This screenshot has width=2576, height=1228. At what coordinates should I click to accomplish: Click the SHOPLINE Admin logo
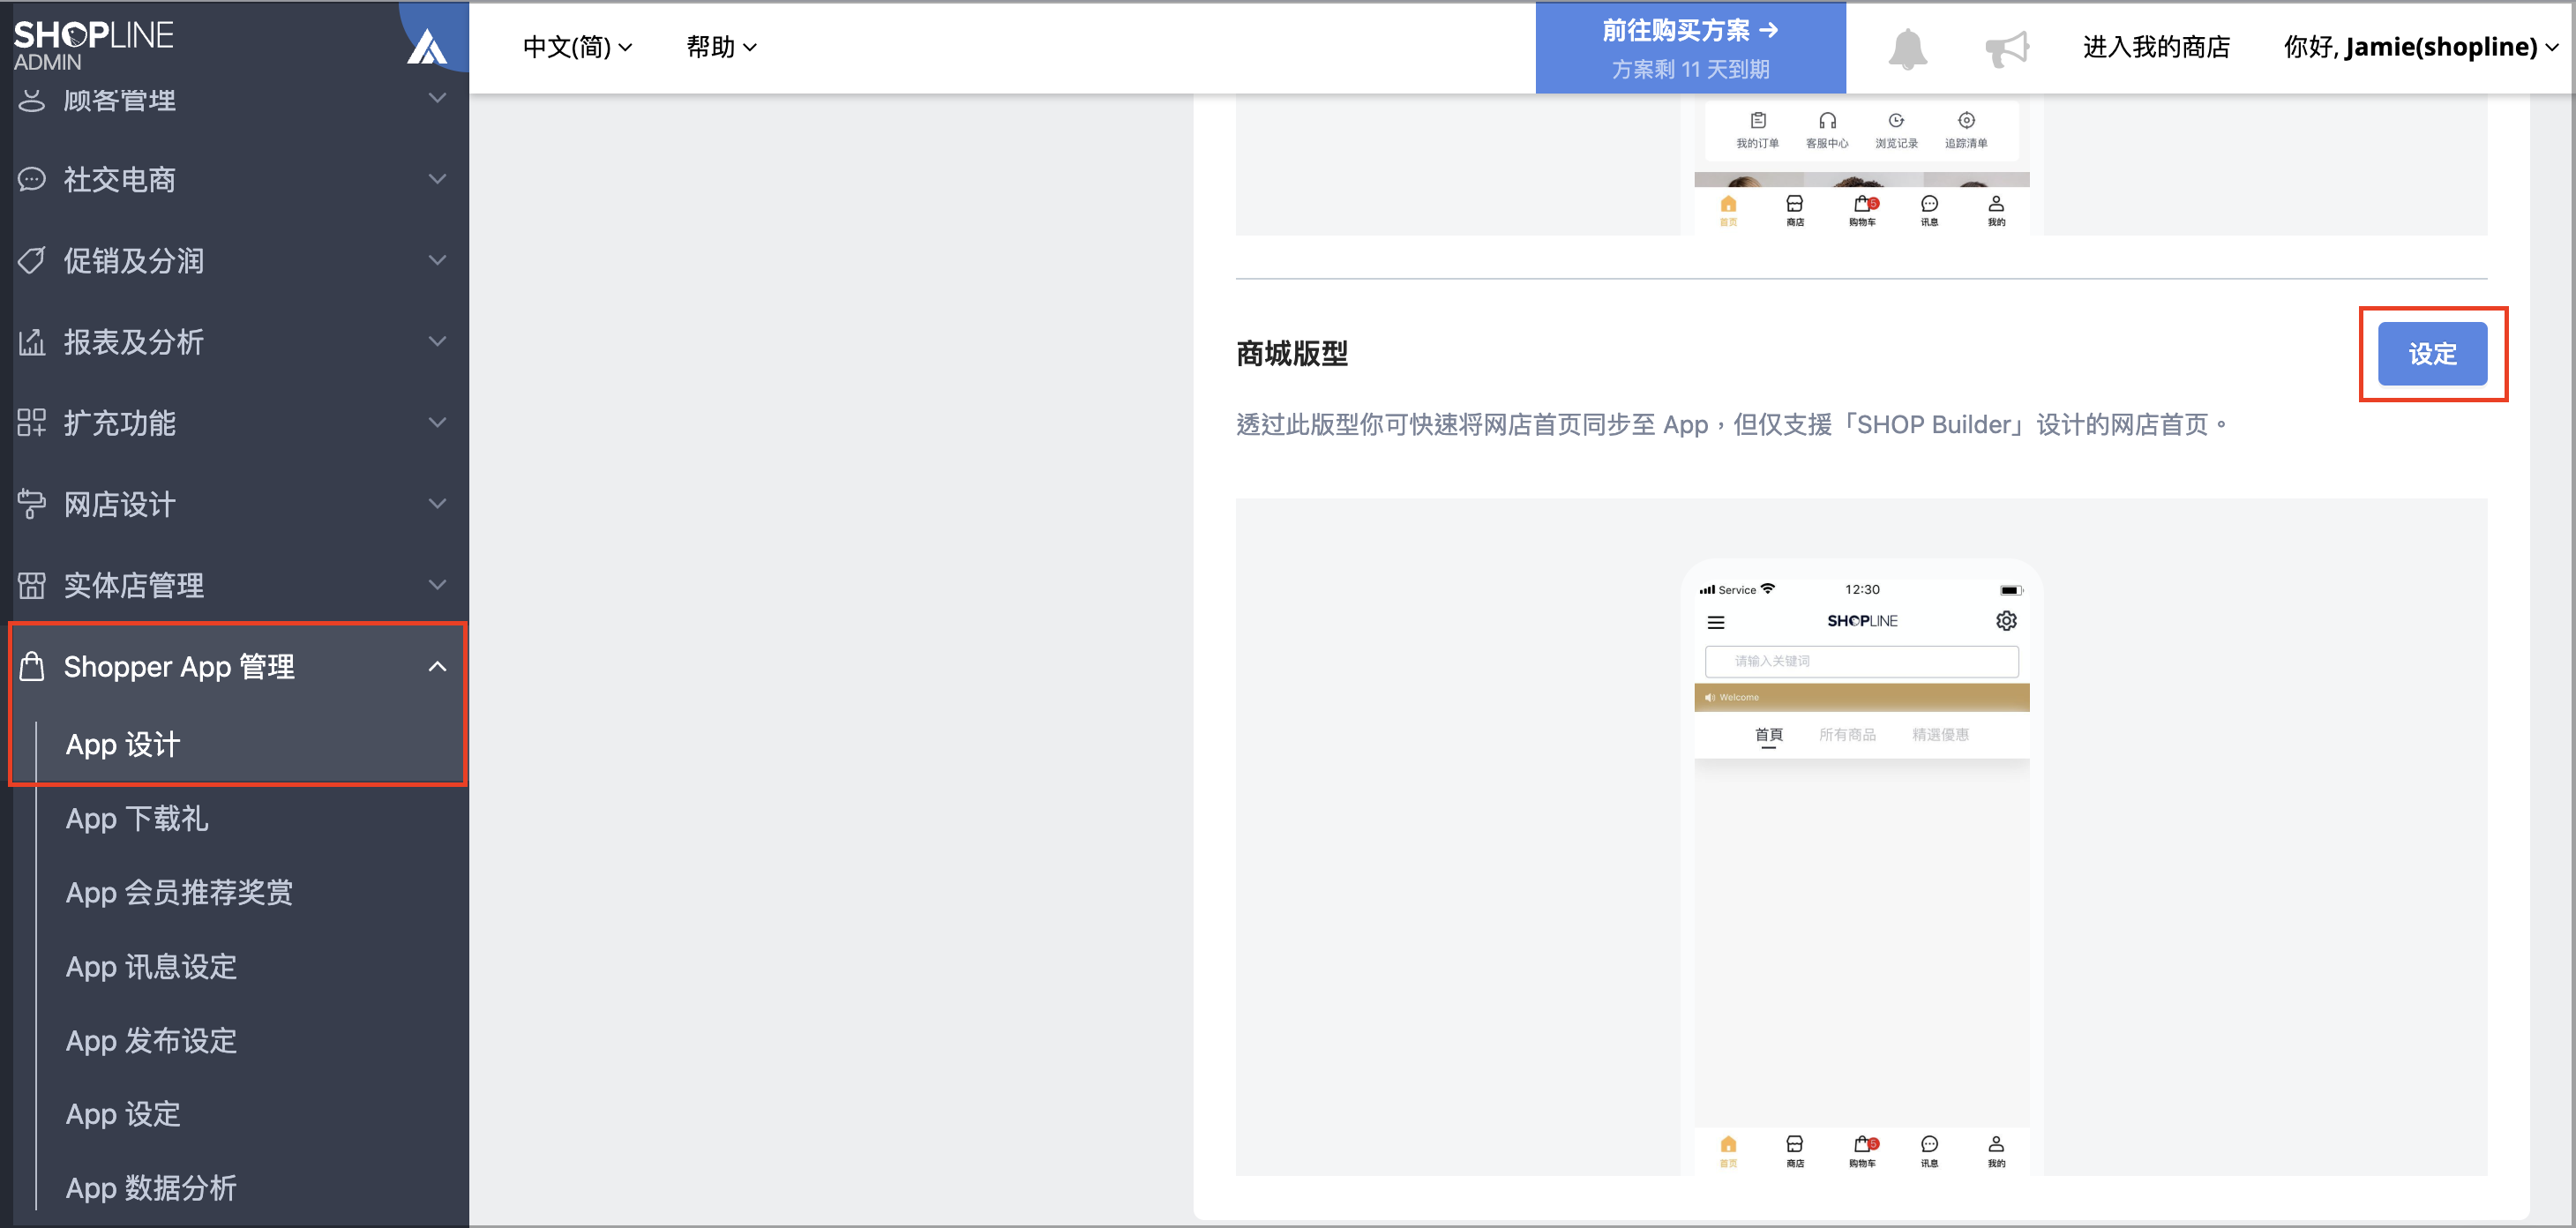click(93, 45)
